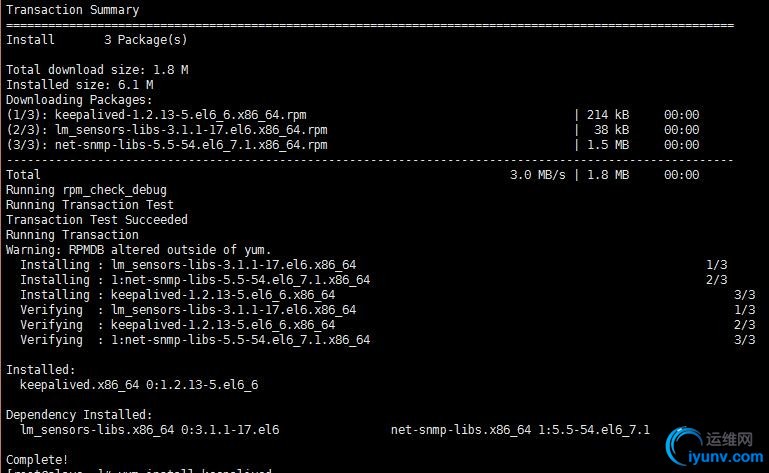The image size is (769, 473).
Task: Click the "Complete!" status line
Action: click(38, 460)
